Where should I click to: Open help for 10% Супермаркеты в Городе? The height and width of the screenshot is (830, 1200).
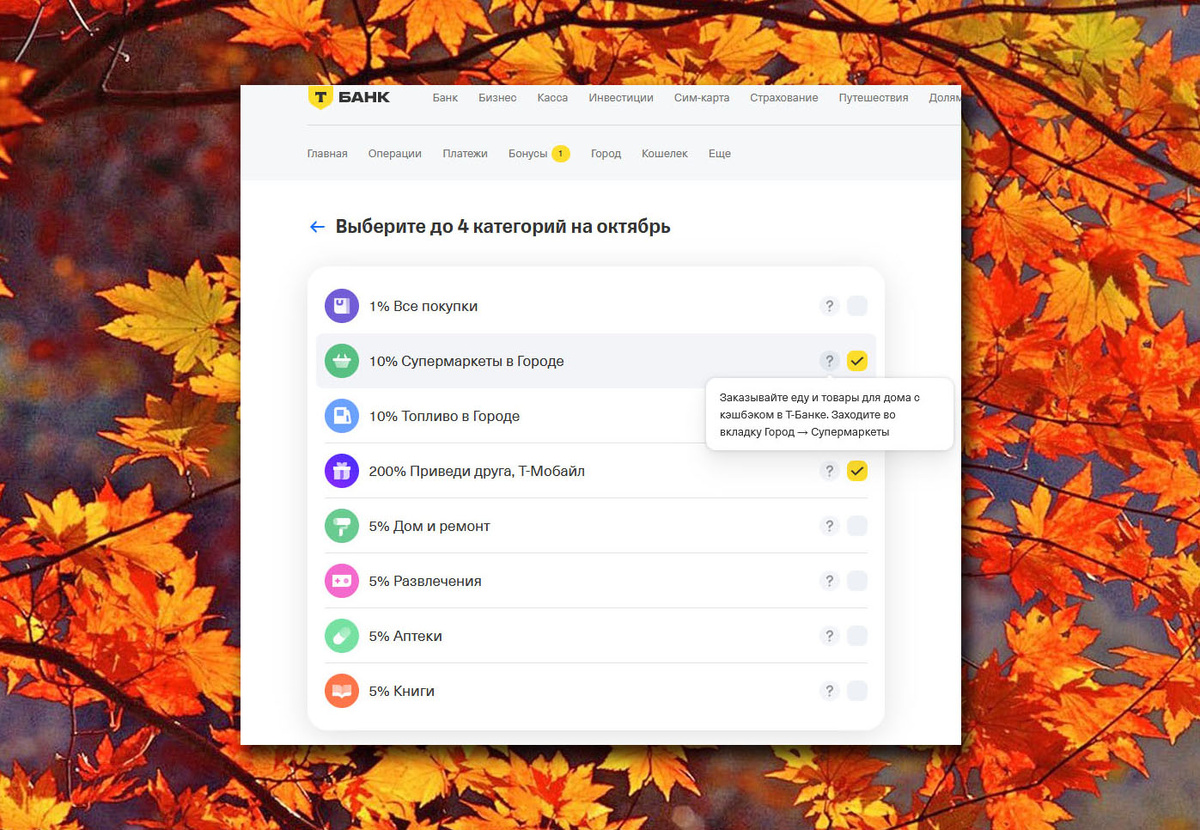point(828,361)
